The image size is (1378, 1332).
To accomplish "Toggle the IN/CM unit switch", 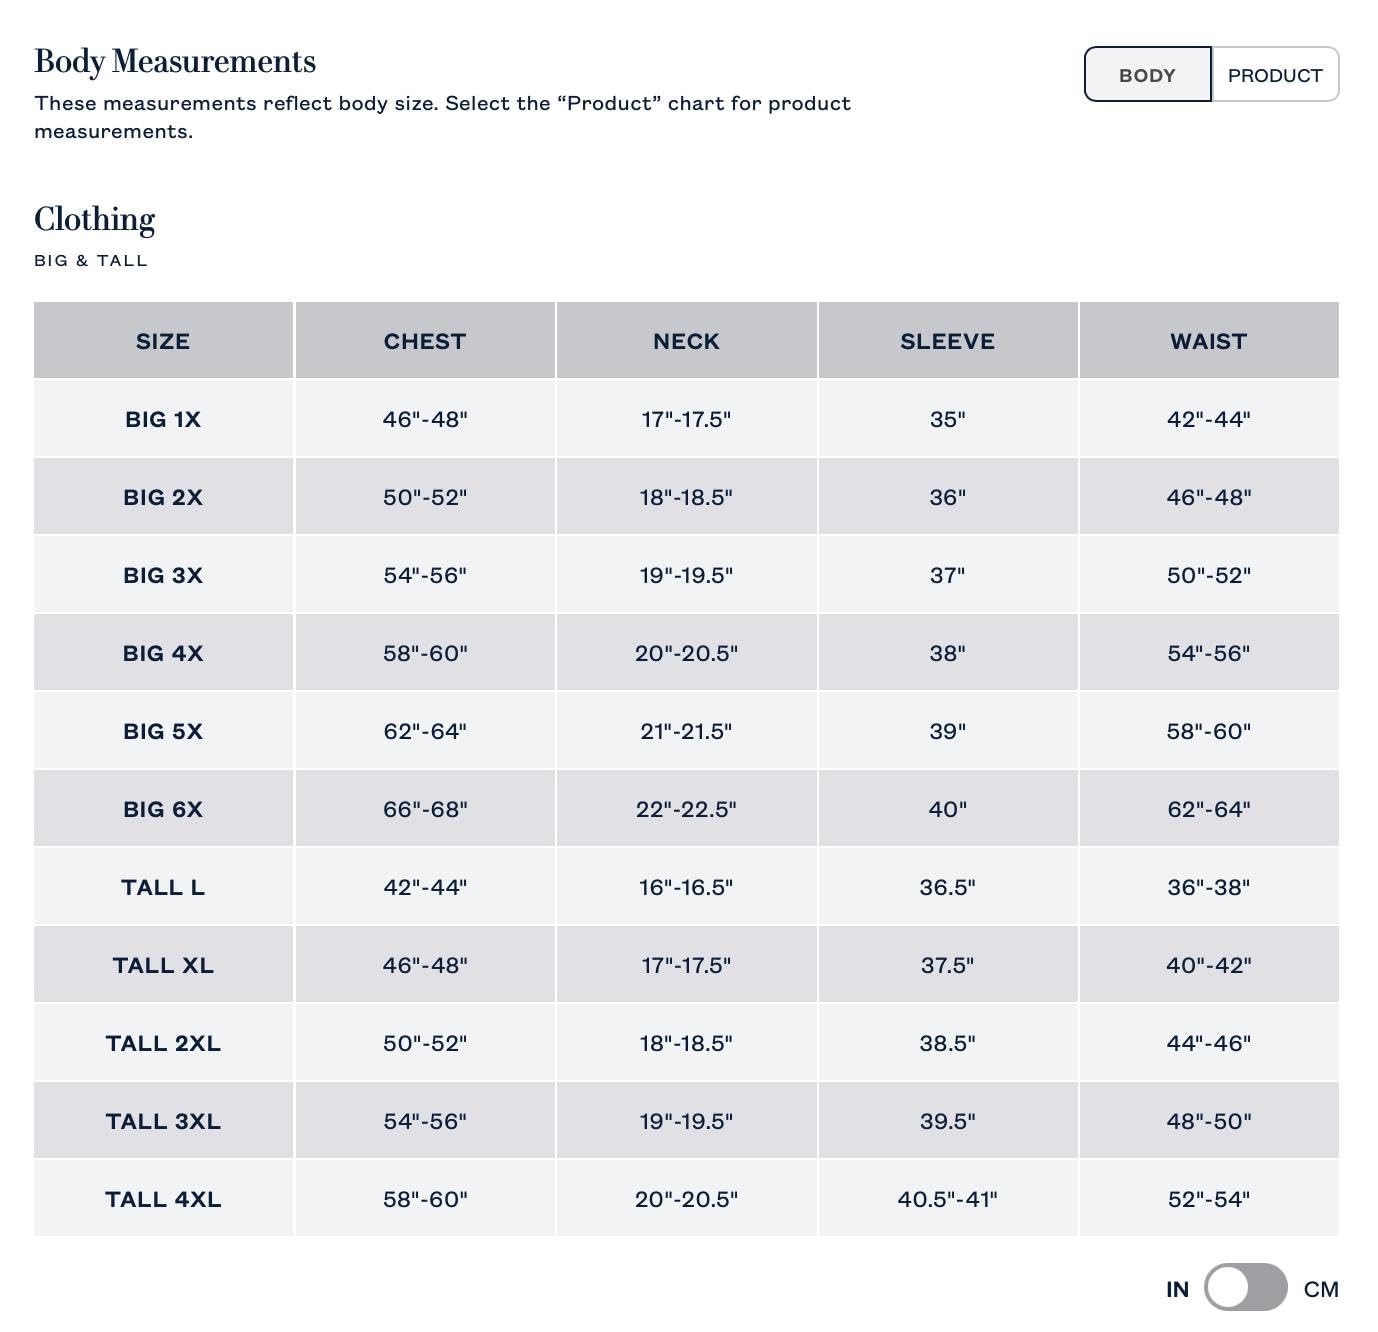I will click(x=1245, y=1287).
